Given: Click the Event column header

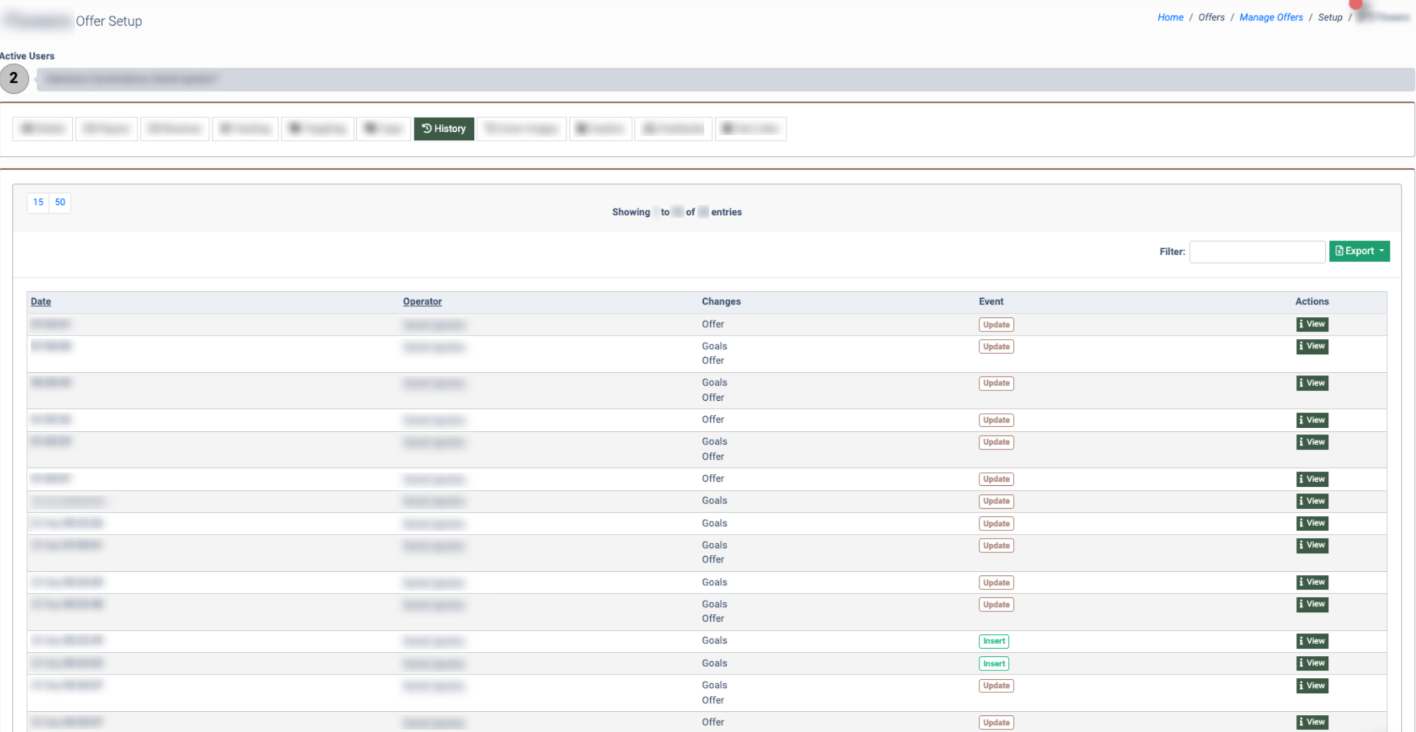Looking at the screenshot, I should point(991,301).
